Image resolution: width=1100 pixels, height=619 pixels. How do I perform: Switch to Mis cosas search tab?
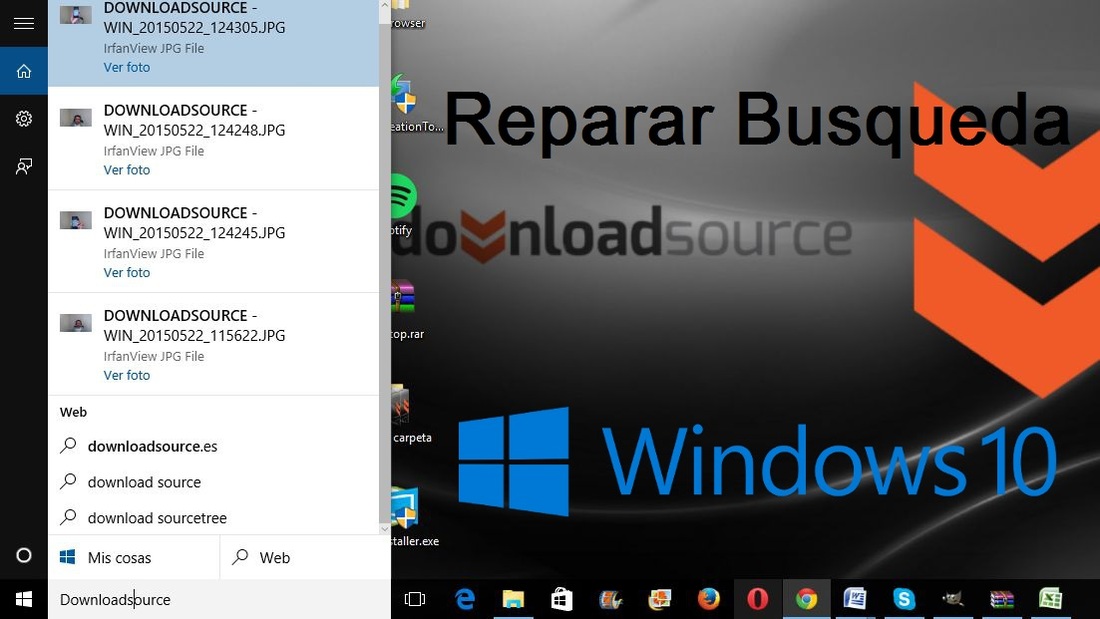pos(133,557)
